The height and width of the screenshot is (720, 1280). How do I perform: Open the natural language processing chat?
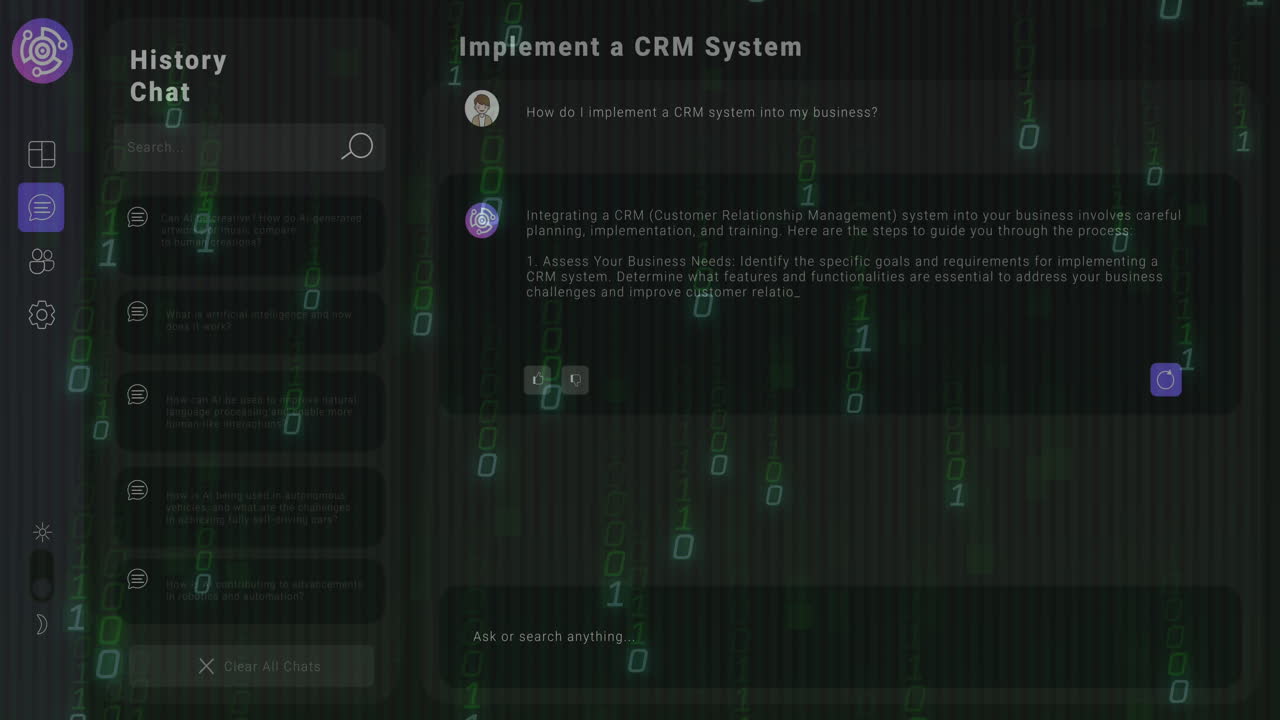pyautogui.click(x=250, y=410)
